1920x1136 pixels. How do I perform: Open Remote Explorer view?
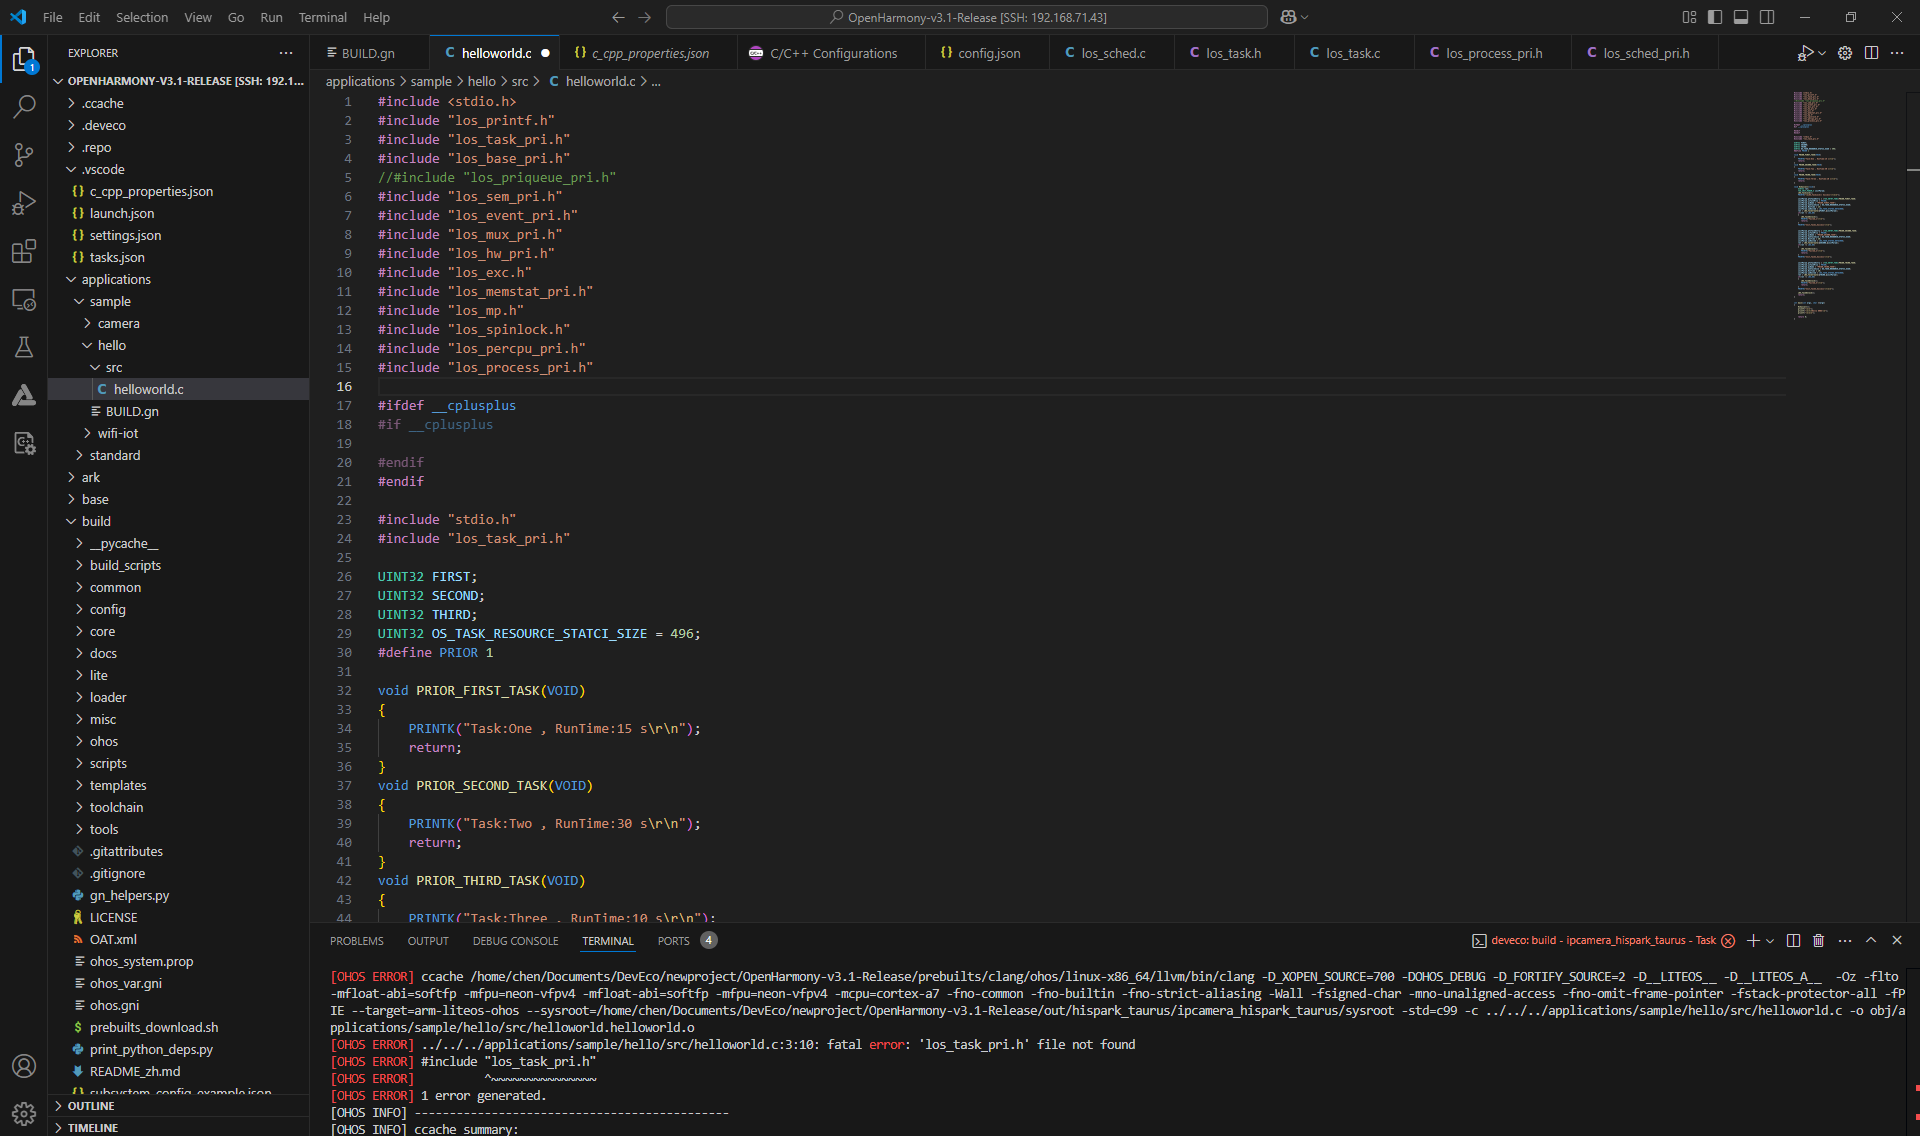coord(24,299)
